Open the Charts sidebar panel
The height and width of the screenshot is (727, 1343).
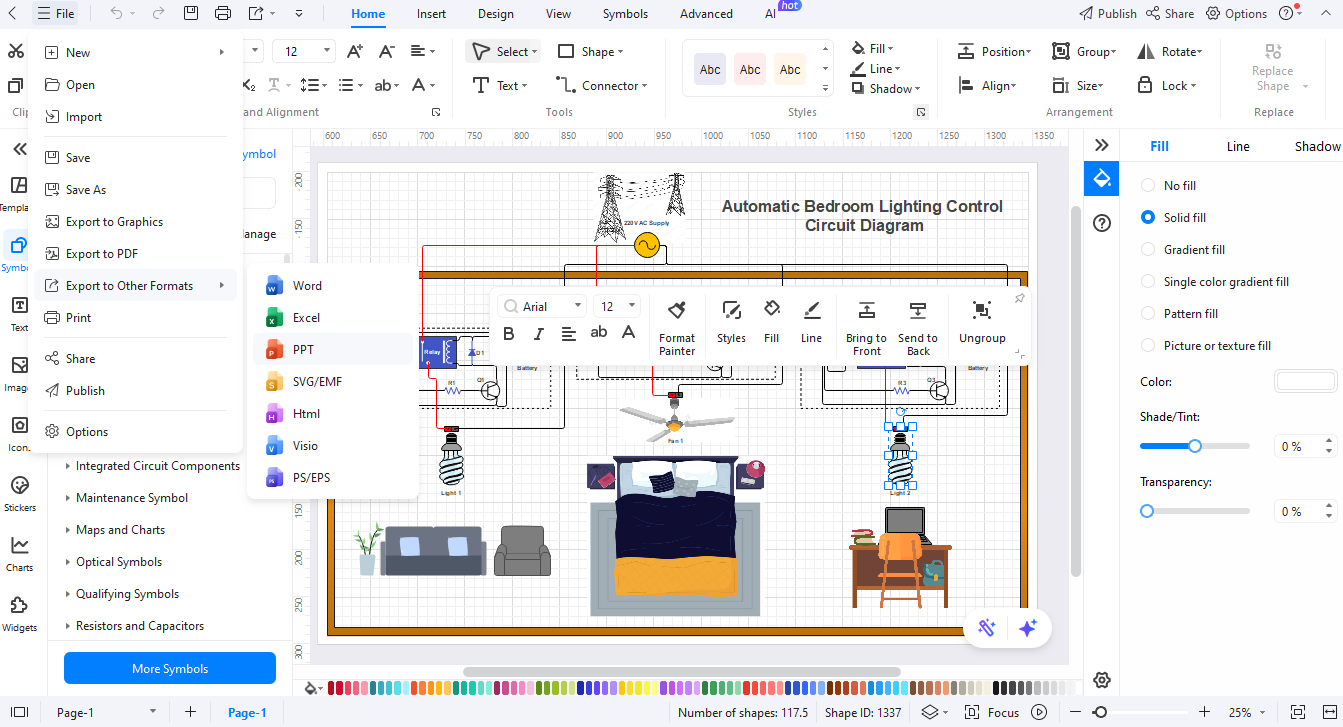[19, 553]
